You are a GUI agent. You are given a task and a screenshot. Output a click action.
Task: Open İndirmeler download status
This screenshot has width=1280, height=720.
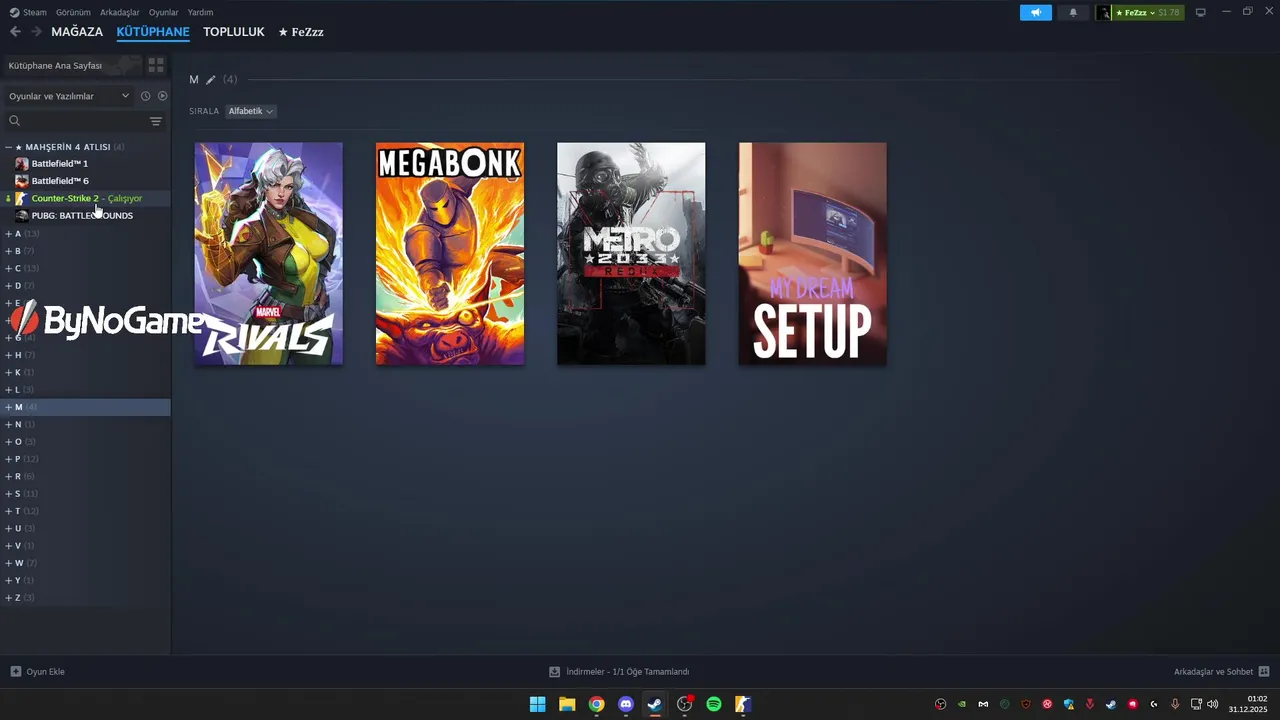pos(619,672)
